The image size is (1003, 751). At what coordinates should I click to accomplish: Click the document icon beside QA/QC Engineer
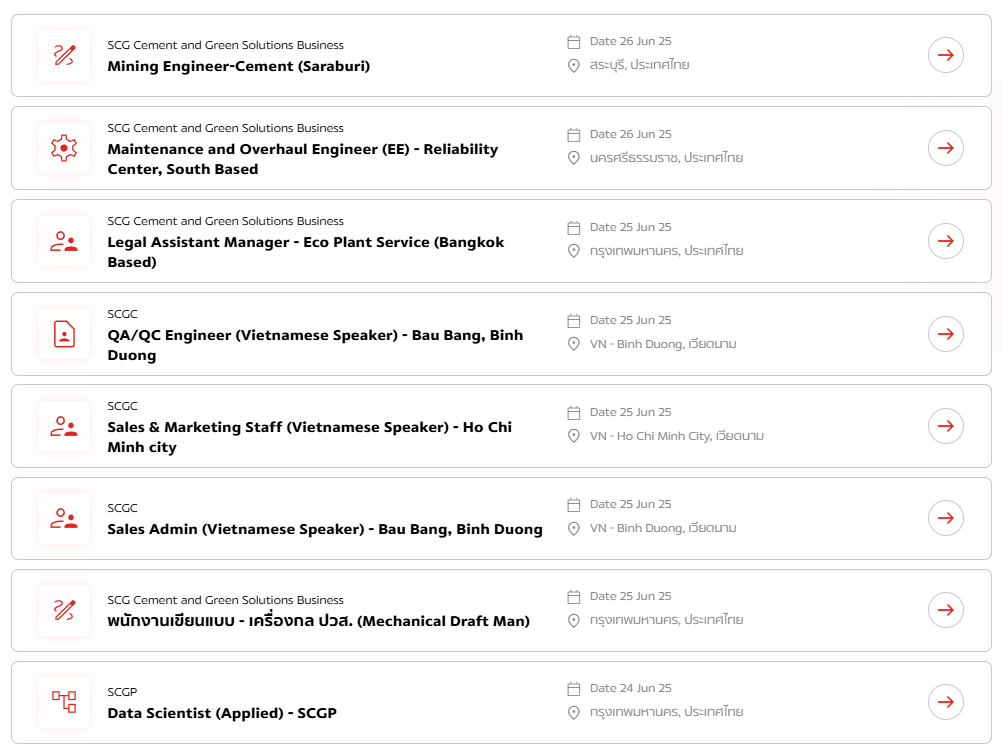(x=64, y=334)
